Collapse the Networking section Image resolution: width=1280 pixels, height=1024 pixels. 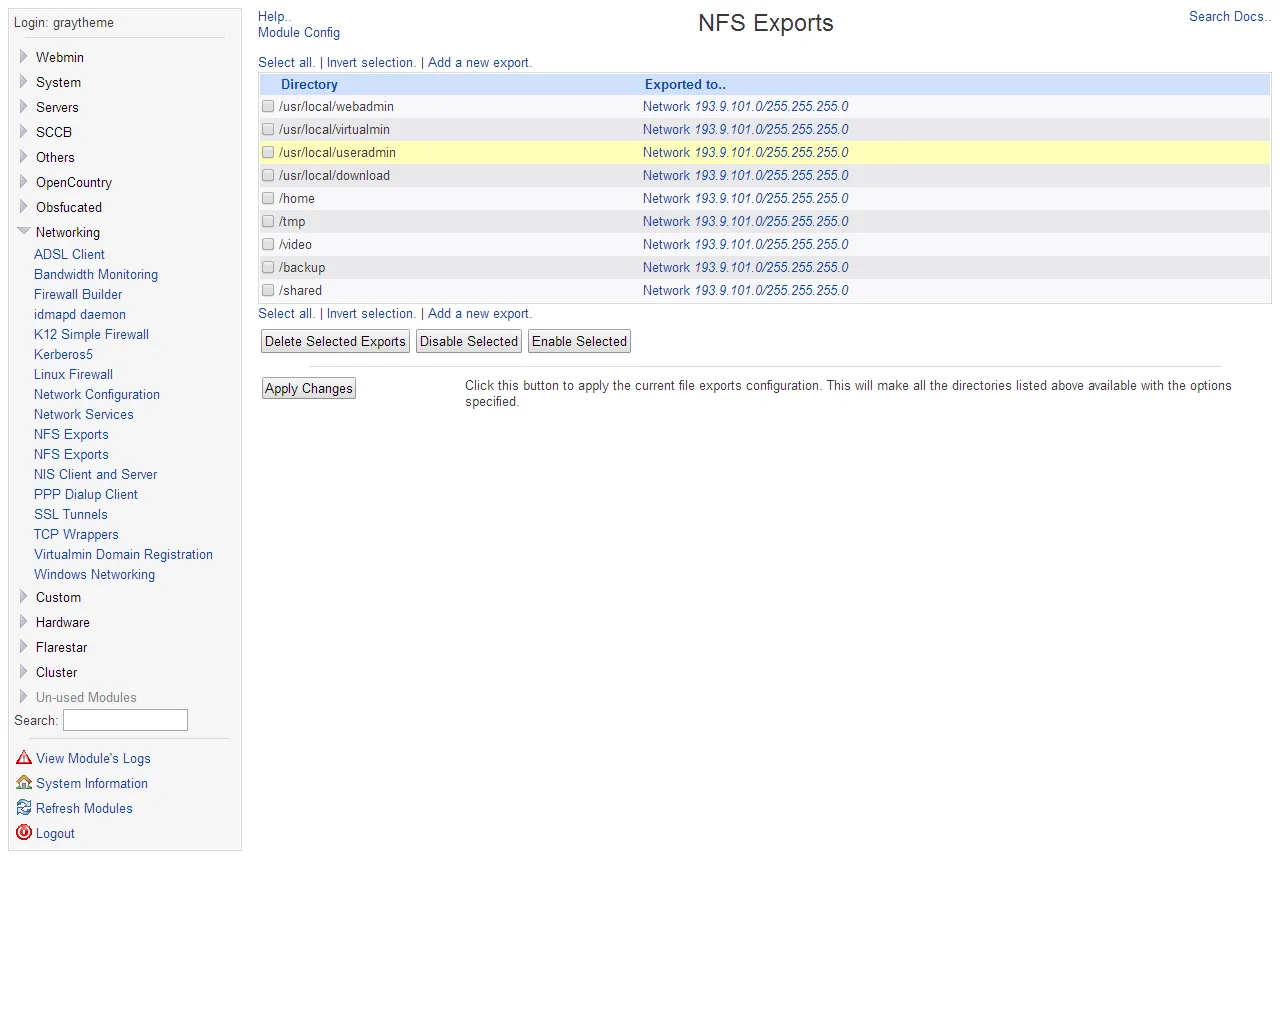click(23, 231)
